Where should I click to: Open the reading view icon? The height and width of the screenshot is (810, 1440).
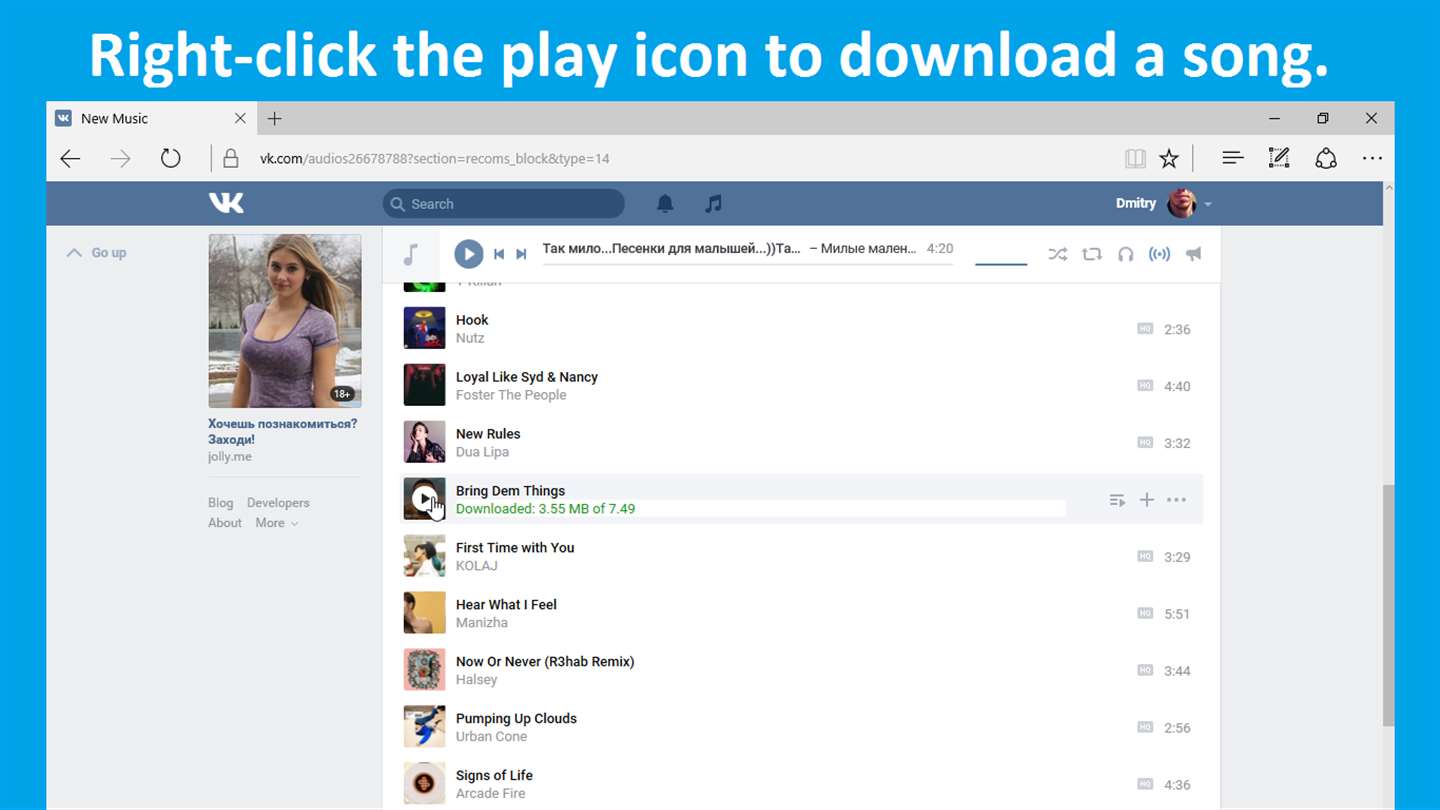1134,158
